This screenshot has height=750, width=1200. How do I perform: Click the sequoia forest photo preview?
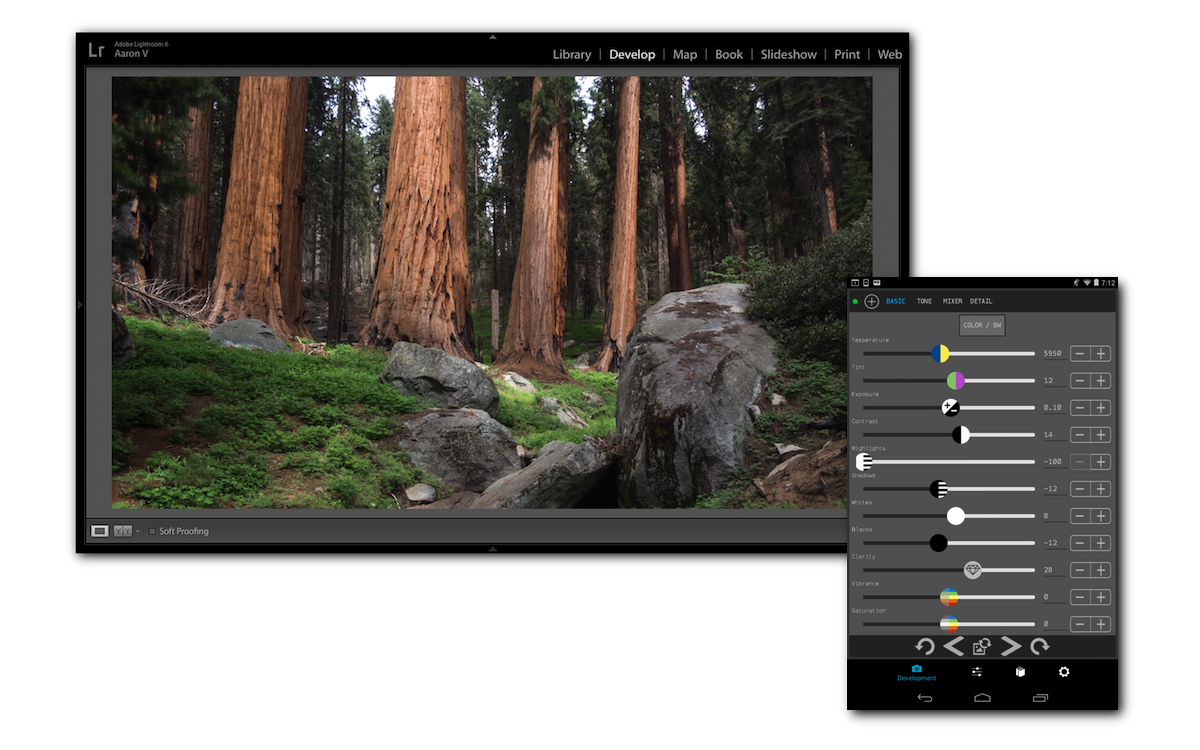coord(492,292)
